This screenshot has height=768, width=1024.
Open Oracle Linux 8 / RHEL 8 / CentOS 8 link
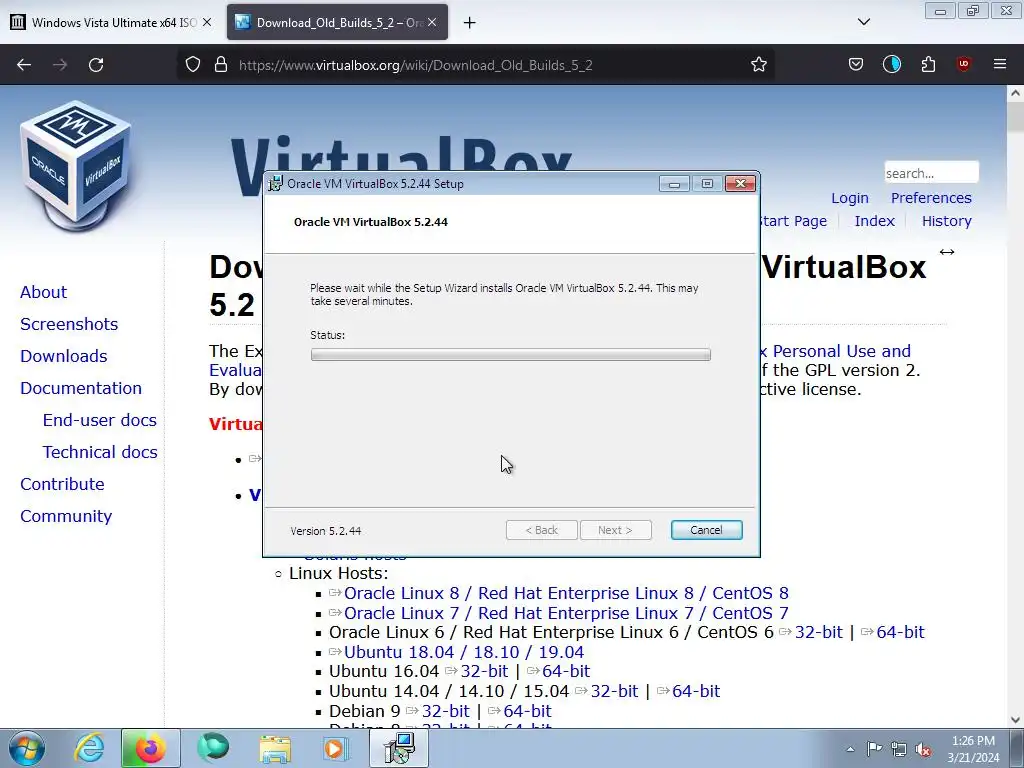(566, 593)
